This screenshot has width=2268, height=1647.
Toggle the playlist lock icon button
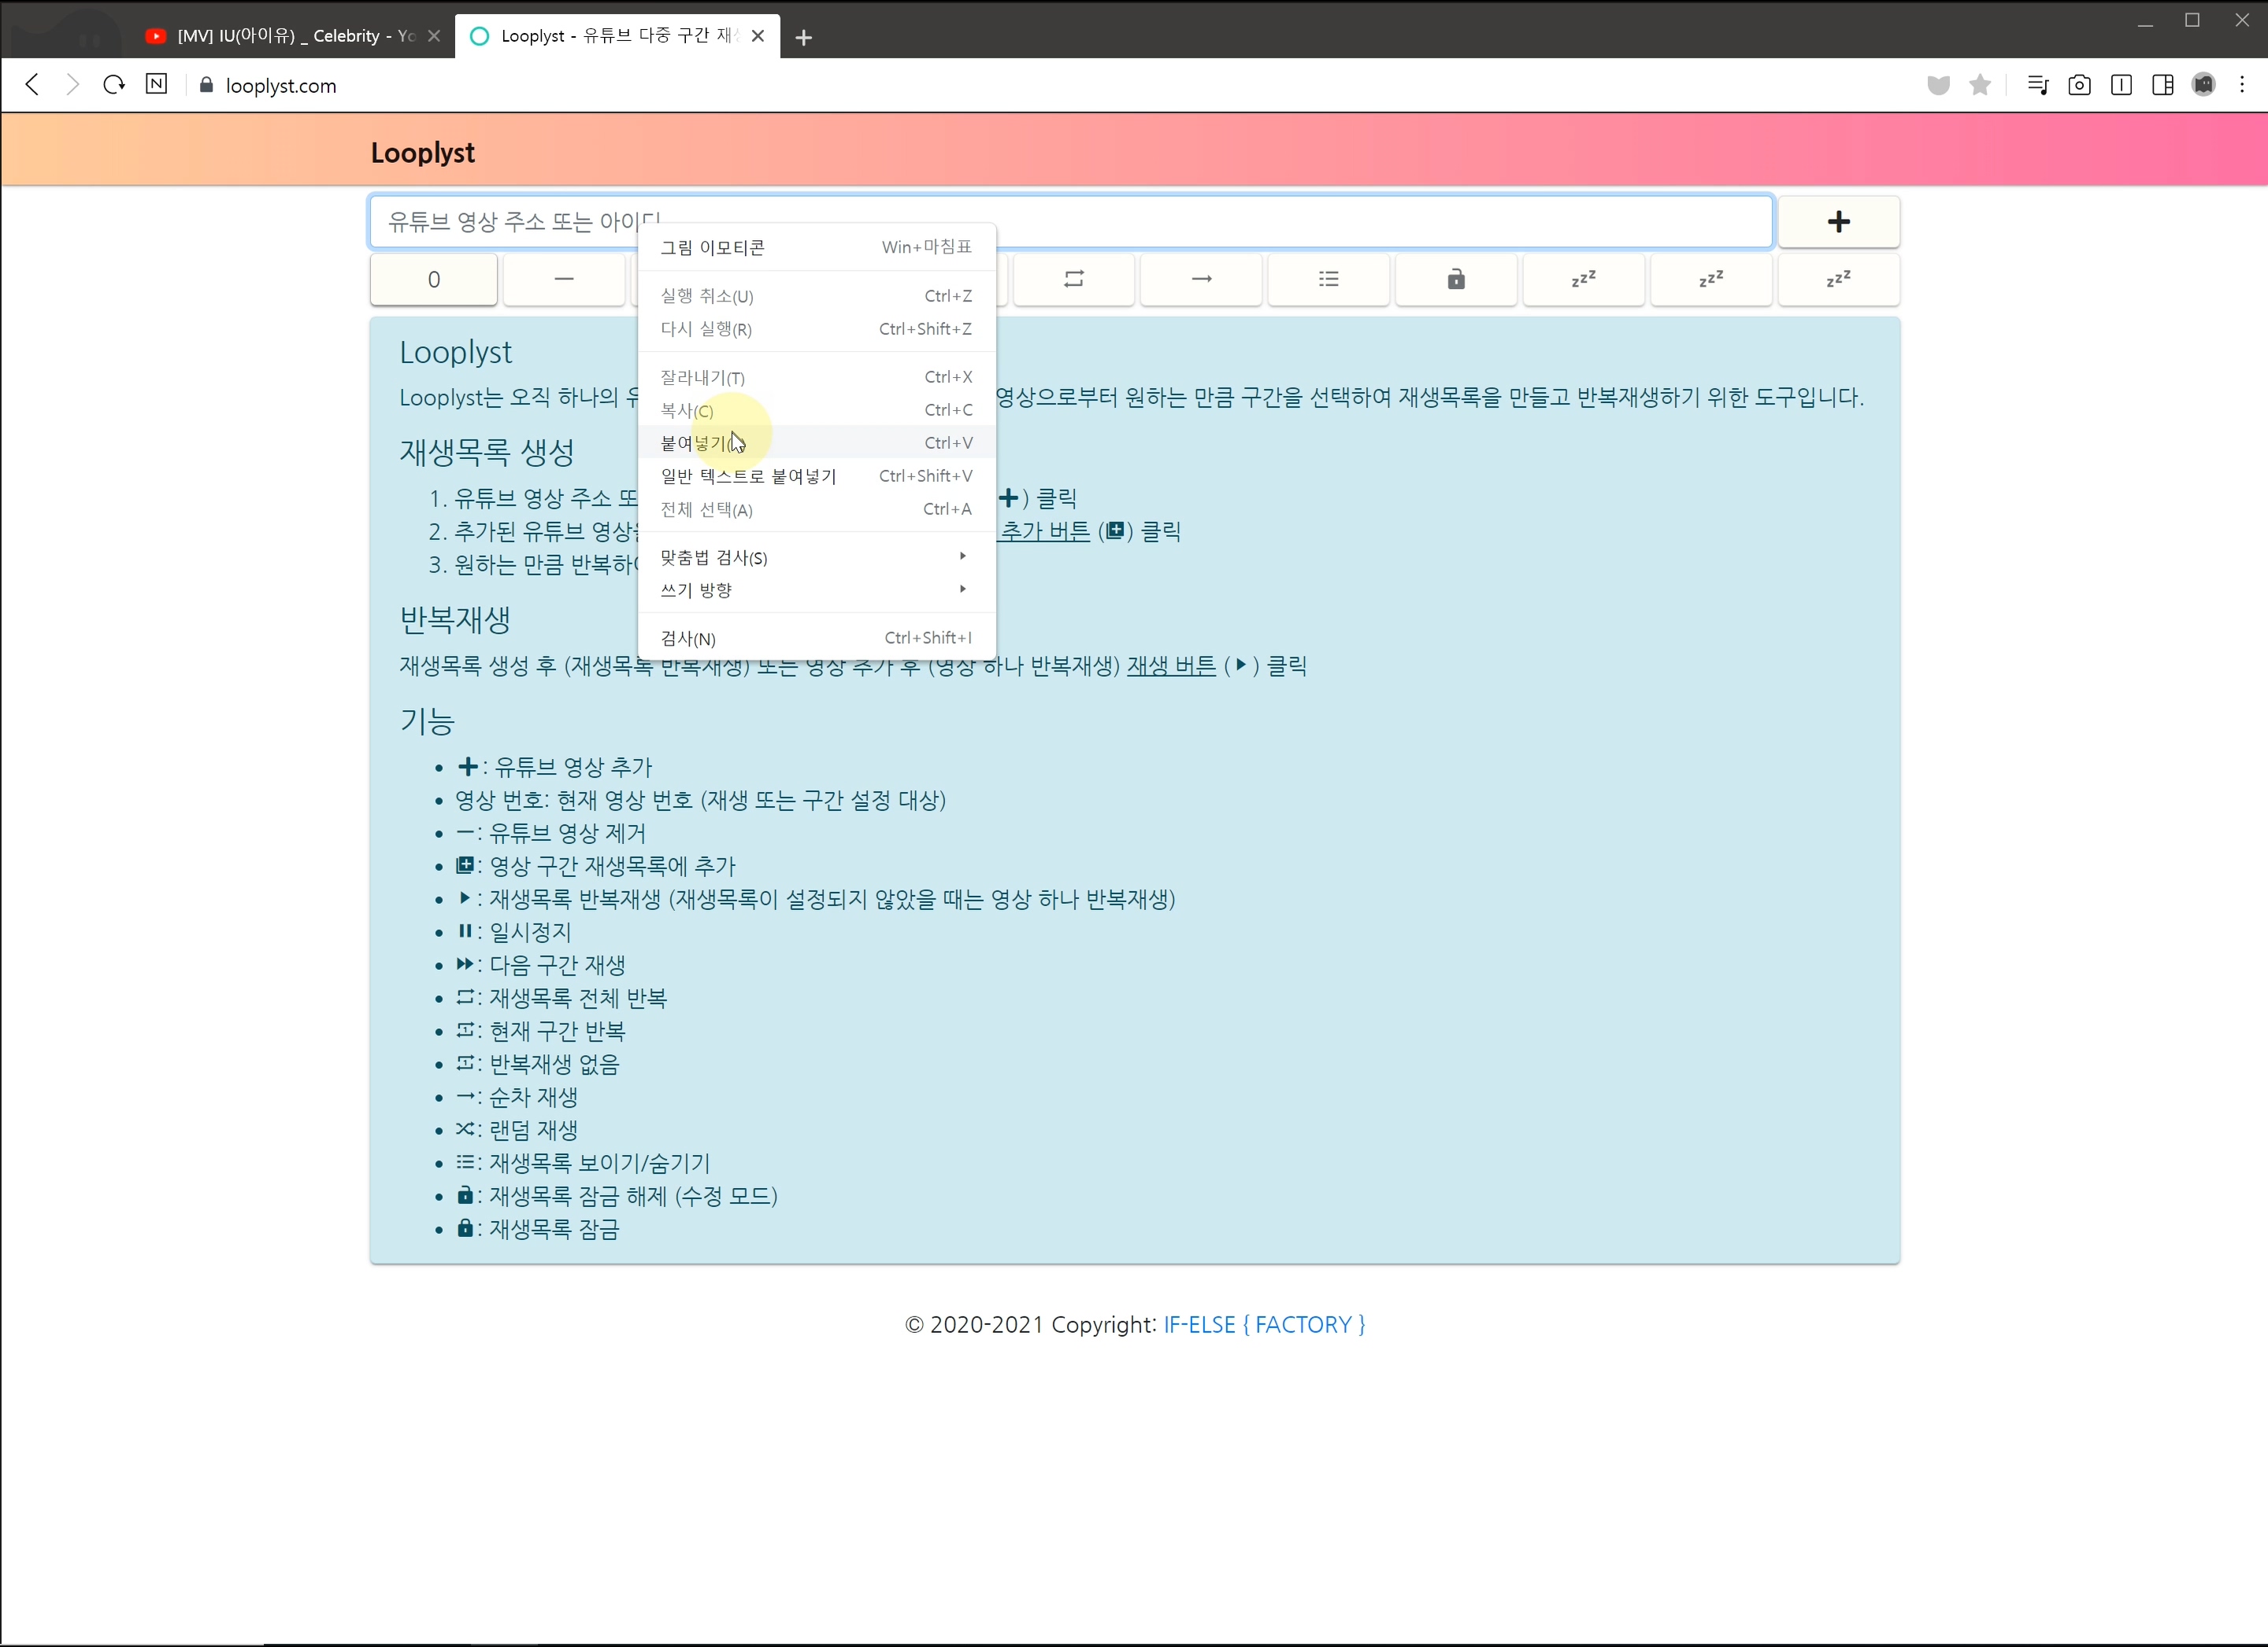click(1456, 279)
